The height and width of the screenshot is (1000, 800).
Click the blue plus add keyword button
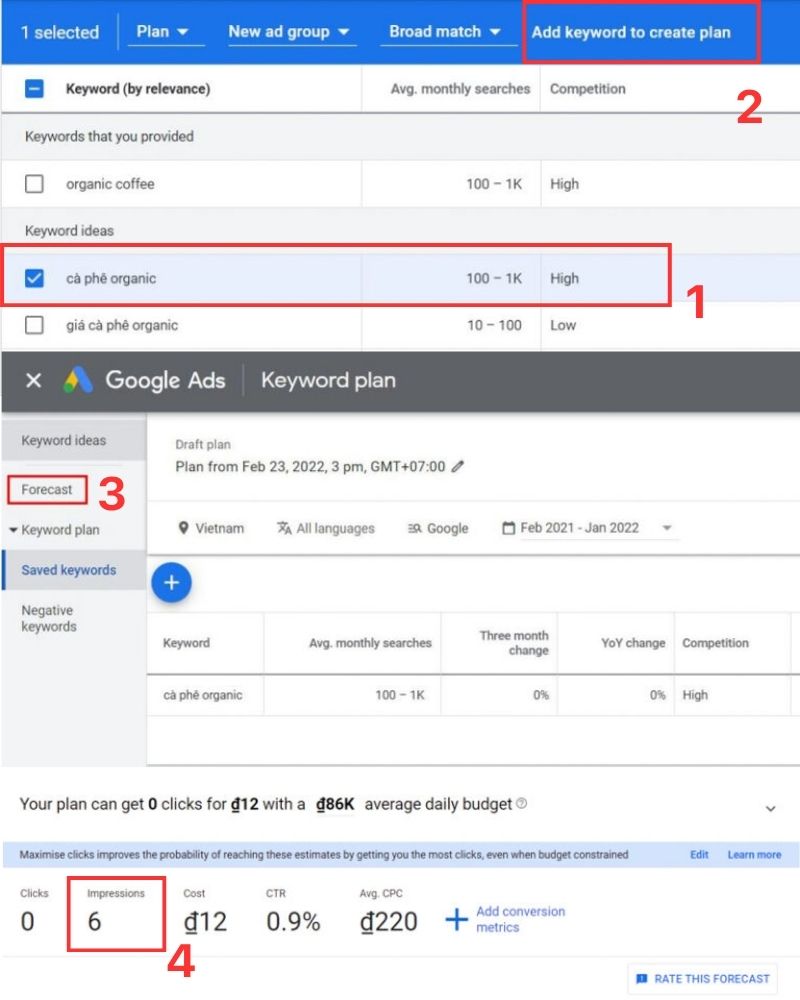(171, 584)
